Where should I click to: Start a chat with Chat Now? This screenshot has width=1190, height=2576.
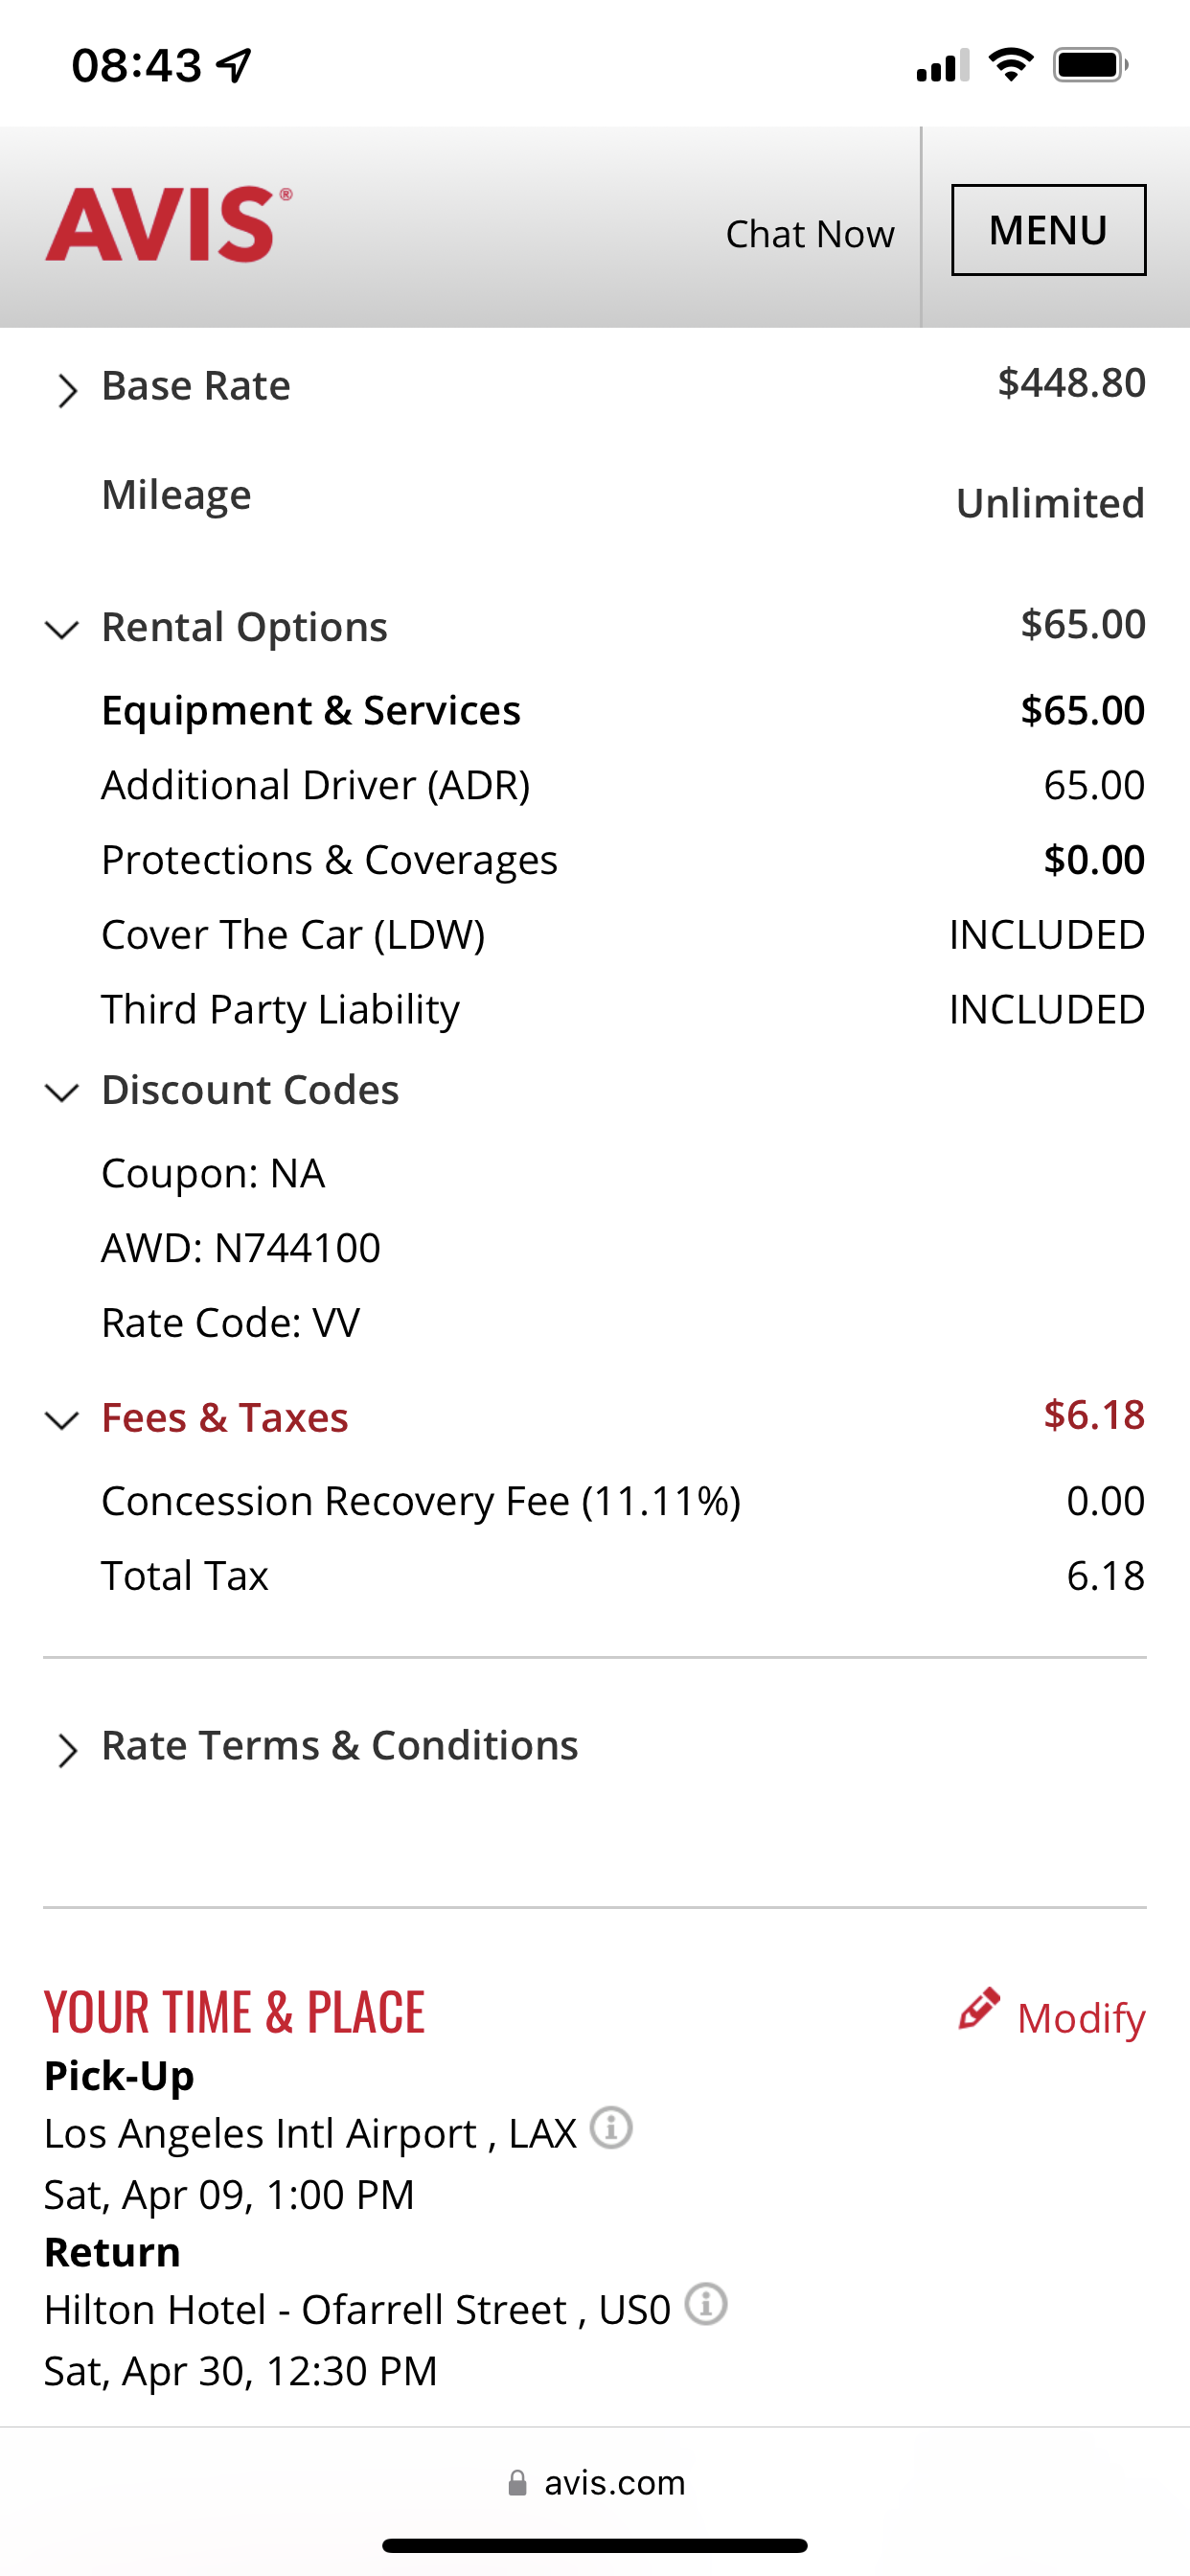pyautogui.click(x=809, y=234)
